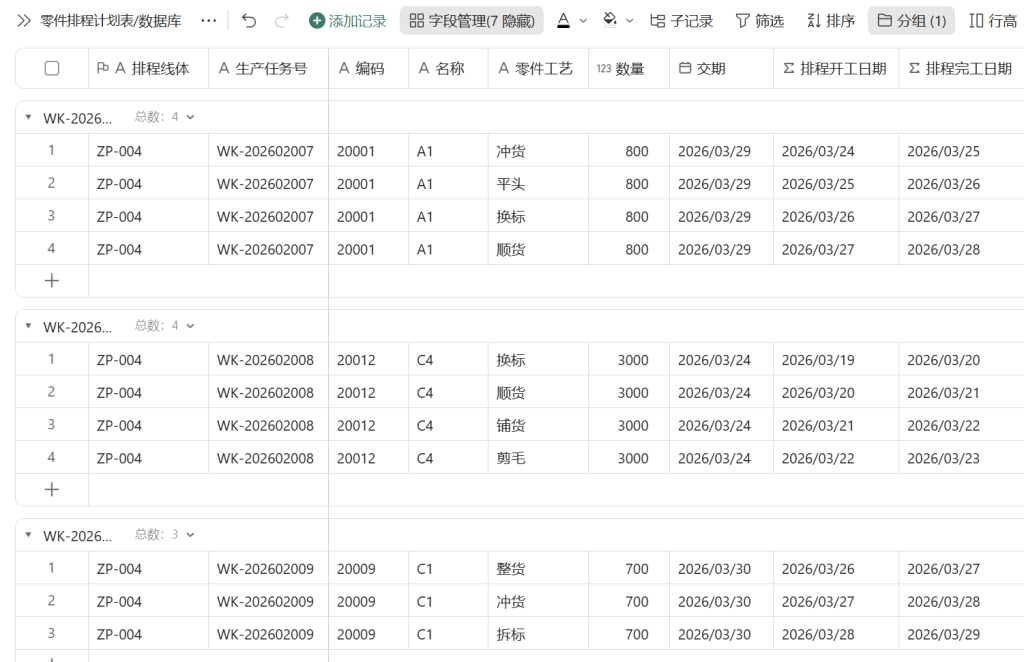The image size is (1024, 662).
Task: Open the 排序 sort option
Action: (831, 21)
